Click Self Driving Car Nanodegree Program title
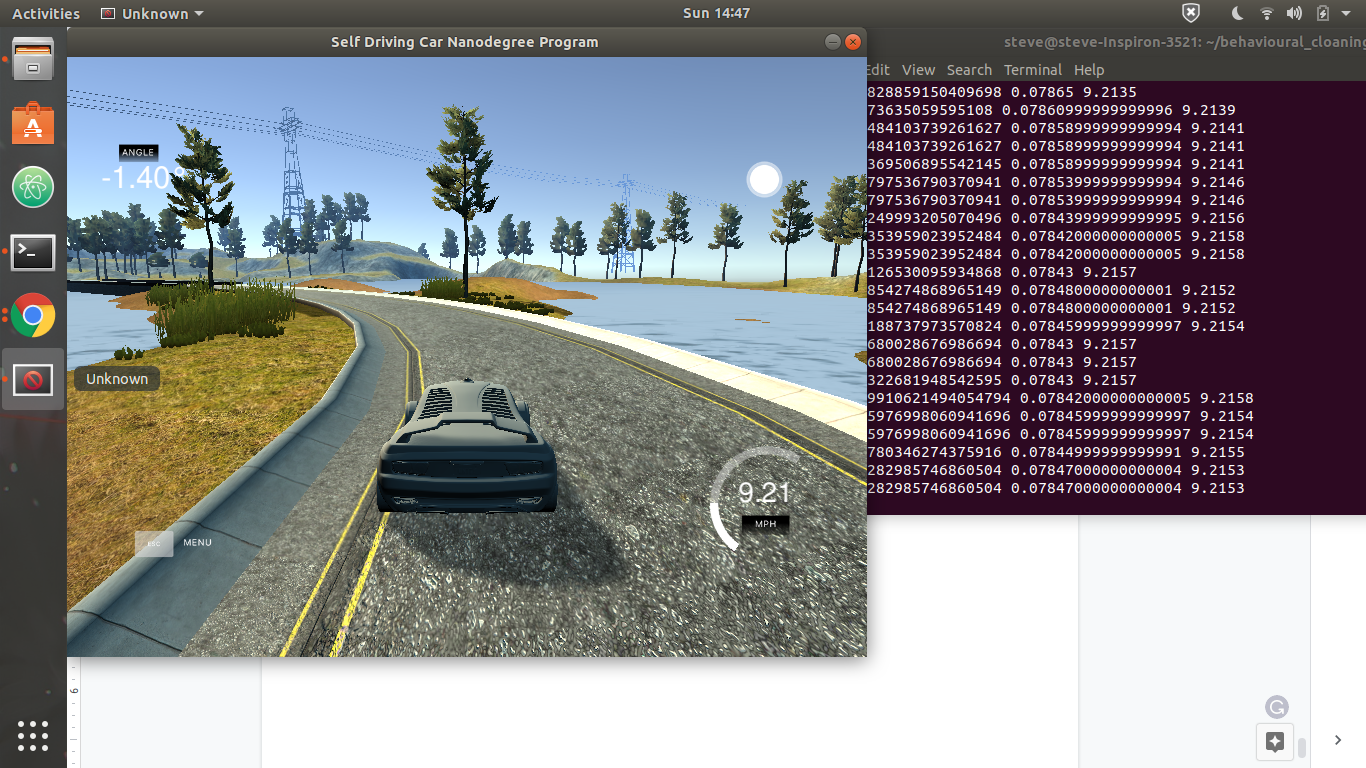This screenshot has height=768, width=1366. [465, 42]
